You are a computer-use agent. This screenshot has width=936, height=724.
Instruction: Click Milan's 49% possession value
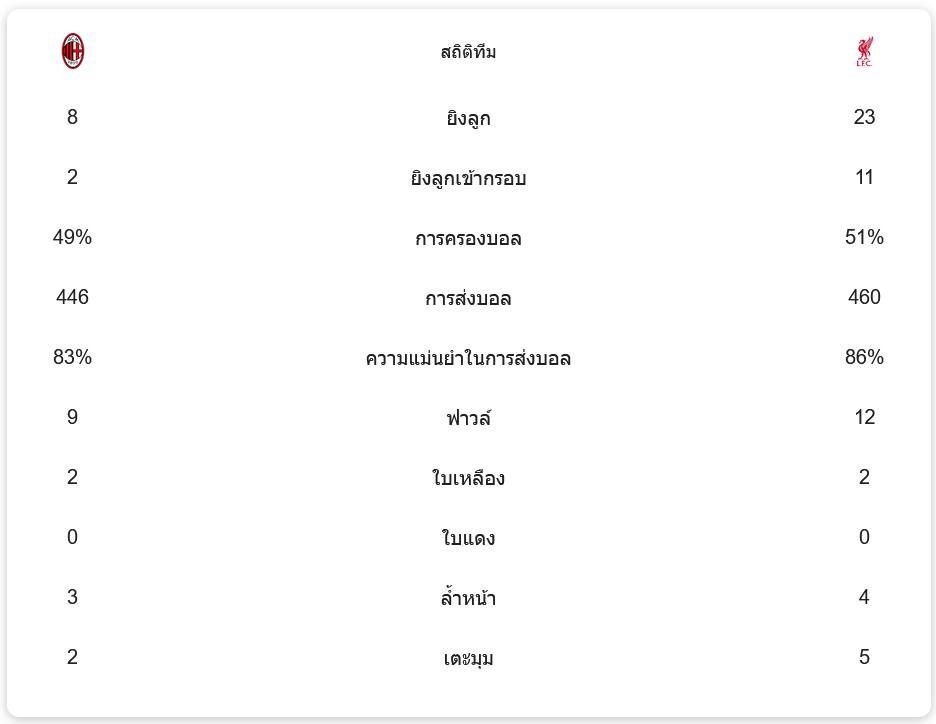click(72, 237)
